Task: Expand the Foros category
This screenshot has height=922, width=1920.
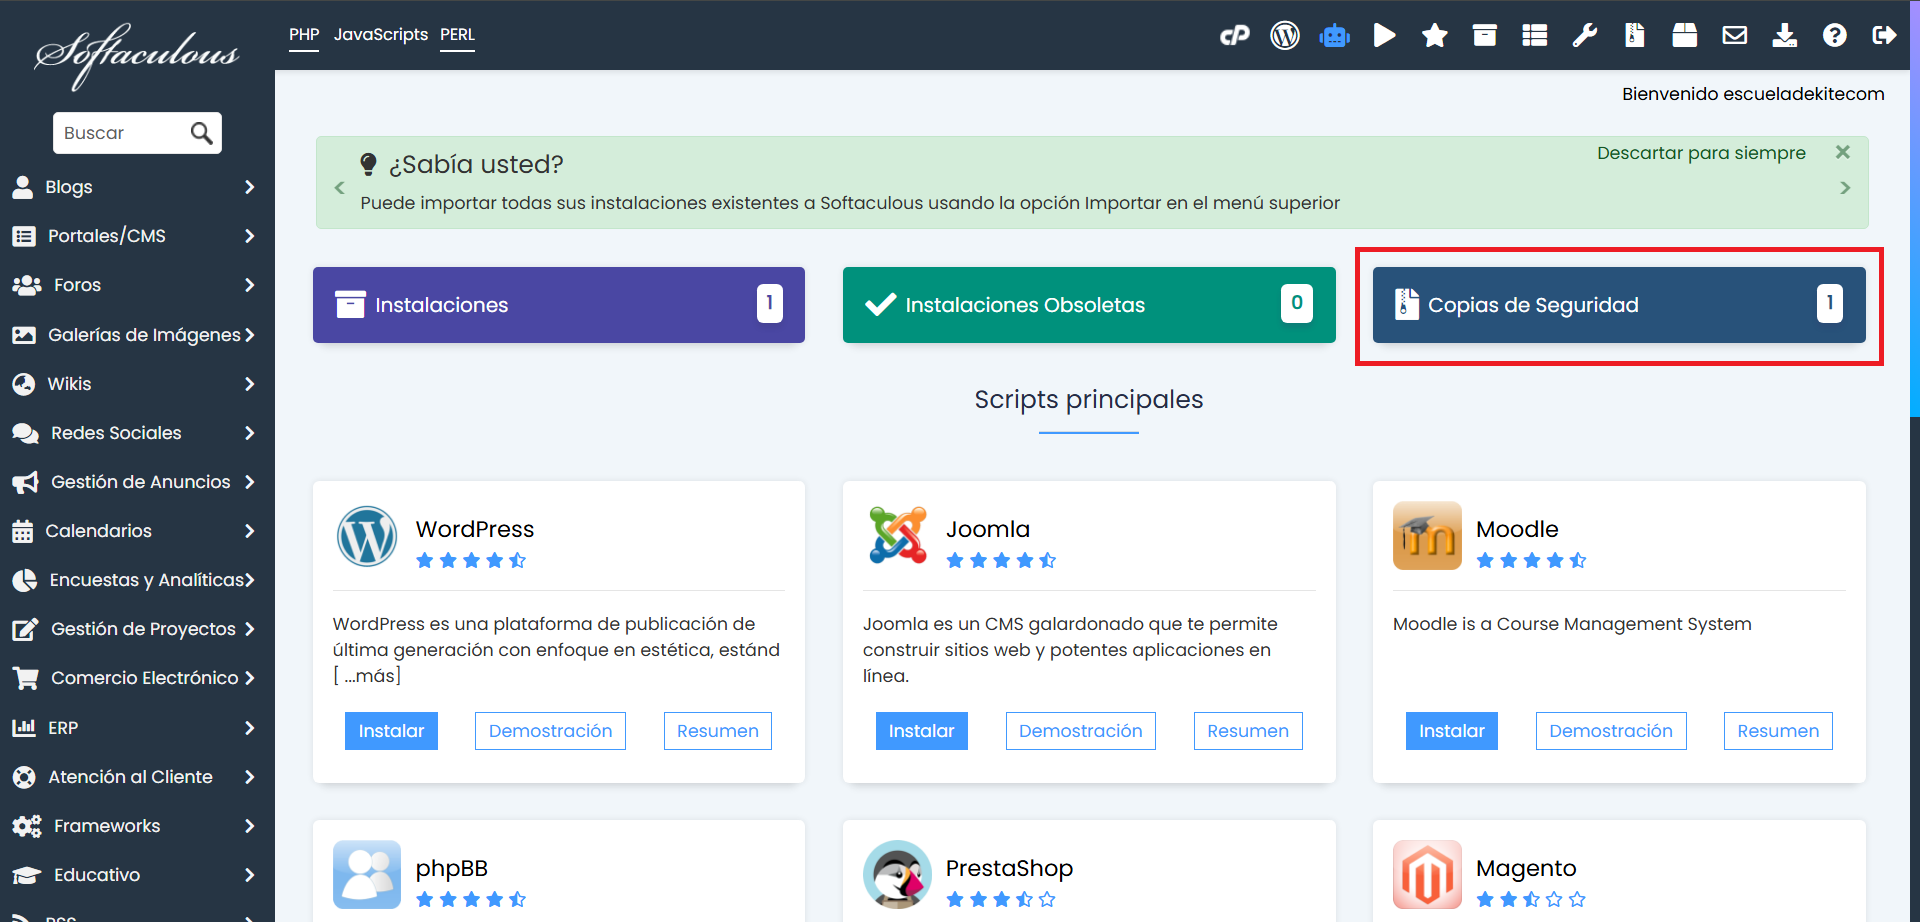Action: (137, 285)
